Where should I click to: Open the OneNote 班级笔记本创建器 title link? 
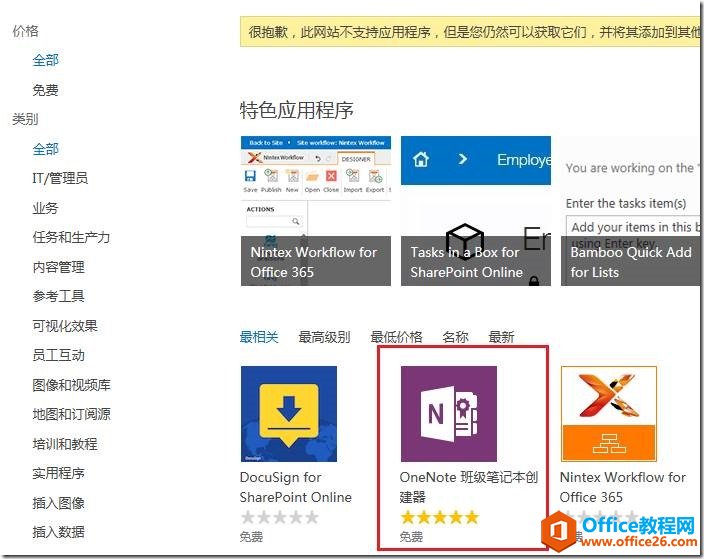[x=468, y=487]
